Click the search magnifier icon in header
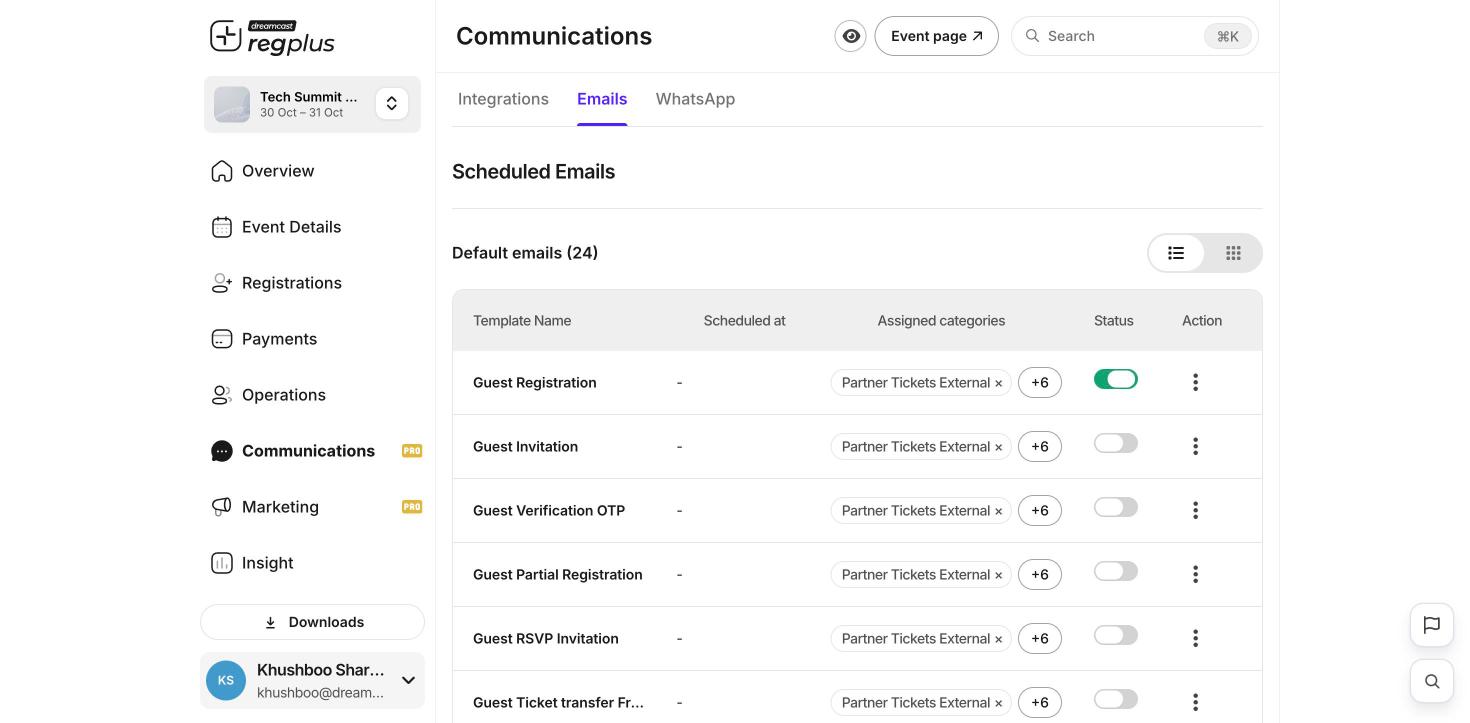1470x723 pixels. pyautogui.click(x=1032, y=36)
